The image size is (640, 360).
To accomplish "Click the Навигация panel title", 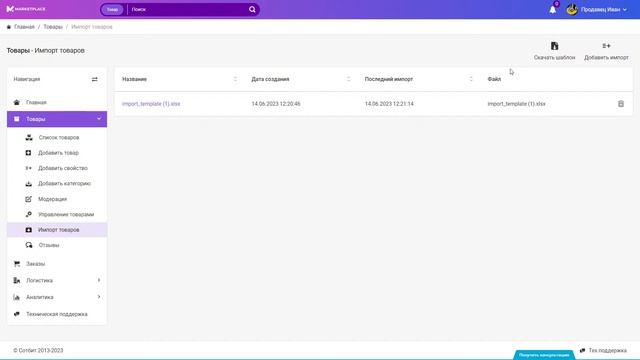I will pos(27,79).
